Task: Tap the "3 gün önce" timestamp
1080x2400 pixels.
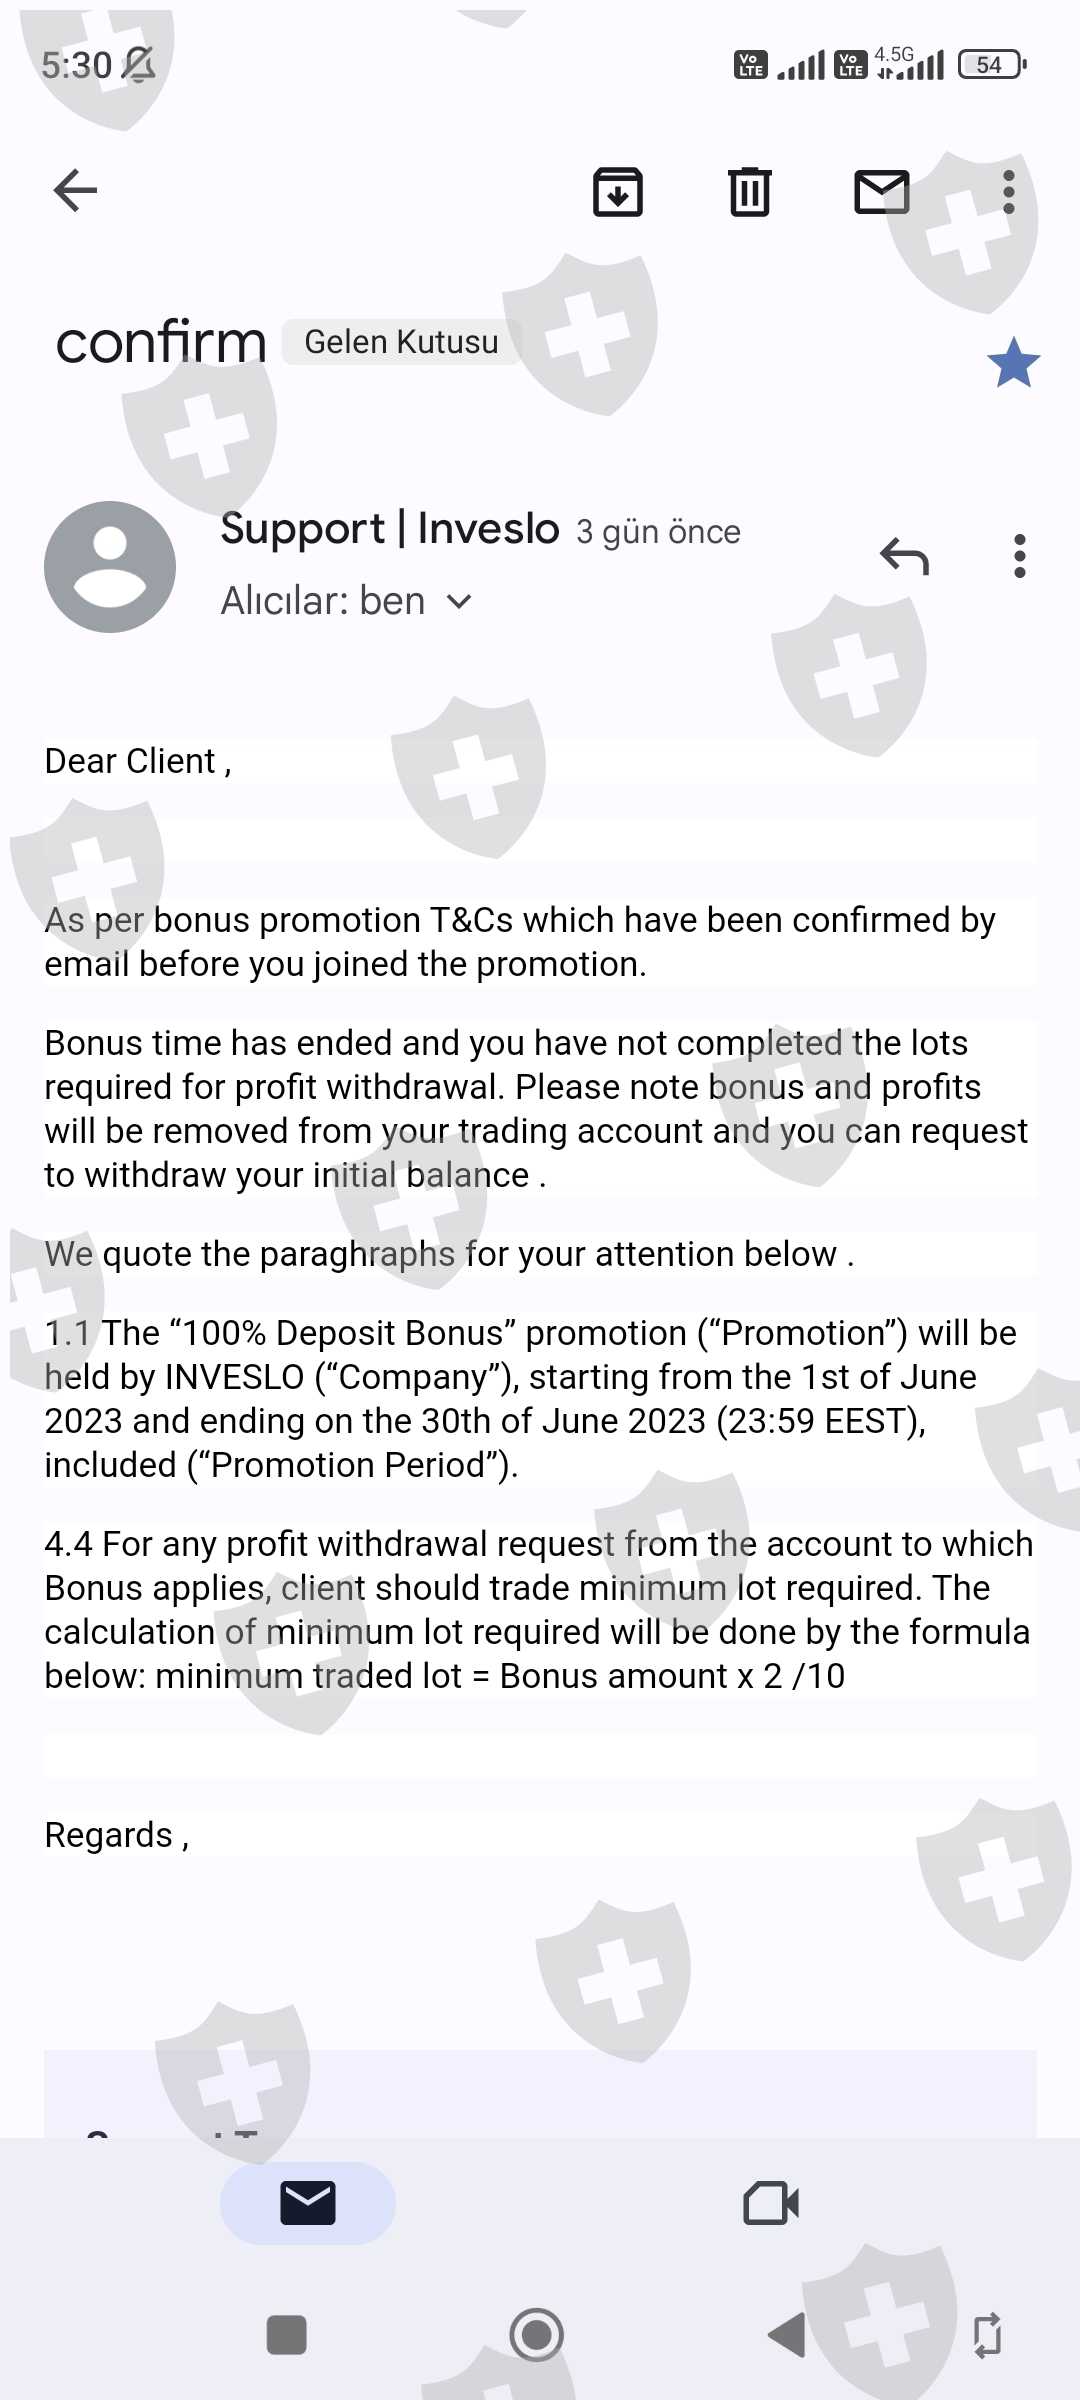Action: (658, 532)
